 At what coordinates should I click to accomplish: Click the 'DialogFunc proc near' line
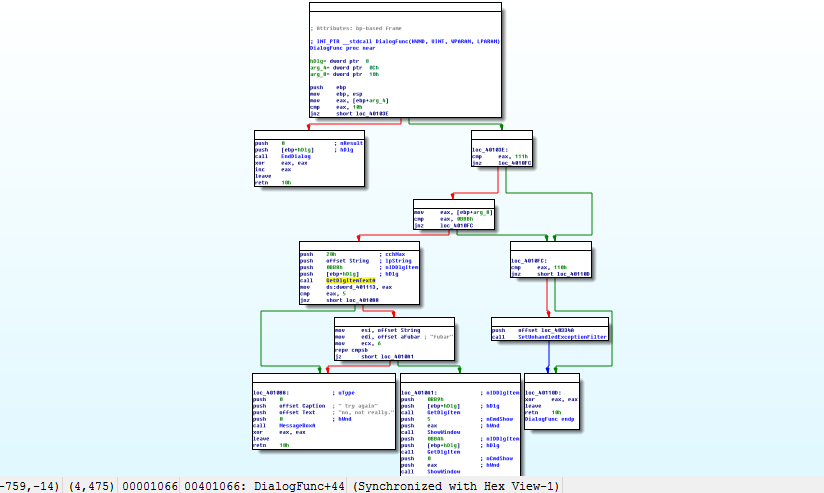343,48
